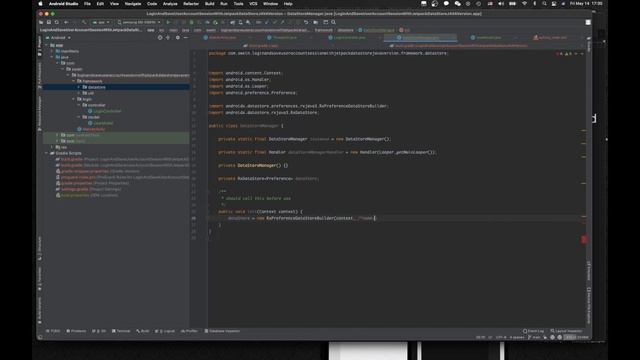
Task: Expand the manifests folder node
Action: [x=52, y=51]
